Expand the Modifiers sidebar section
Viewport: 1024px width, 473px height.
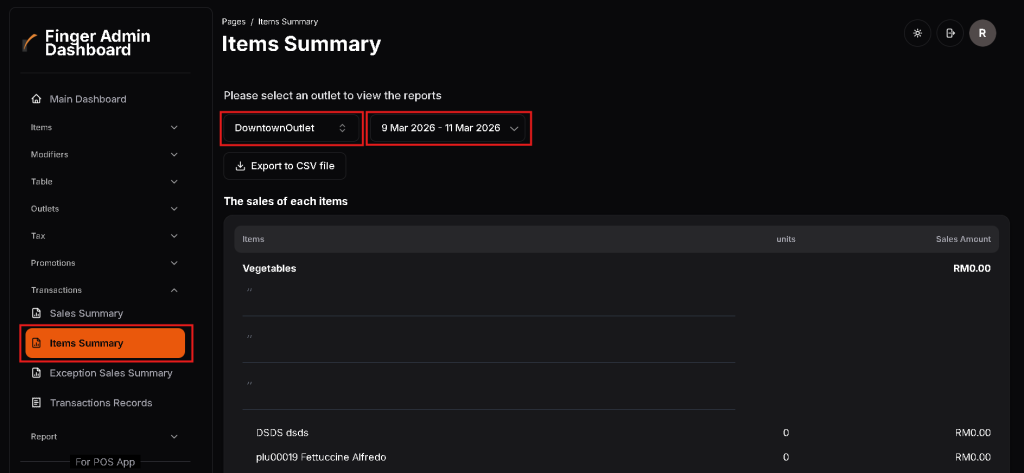pos(105,154)
